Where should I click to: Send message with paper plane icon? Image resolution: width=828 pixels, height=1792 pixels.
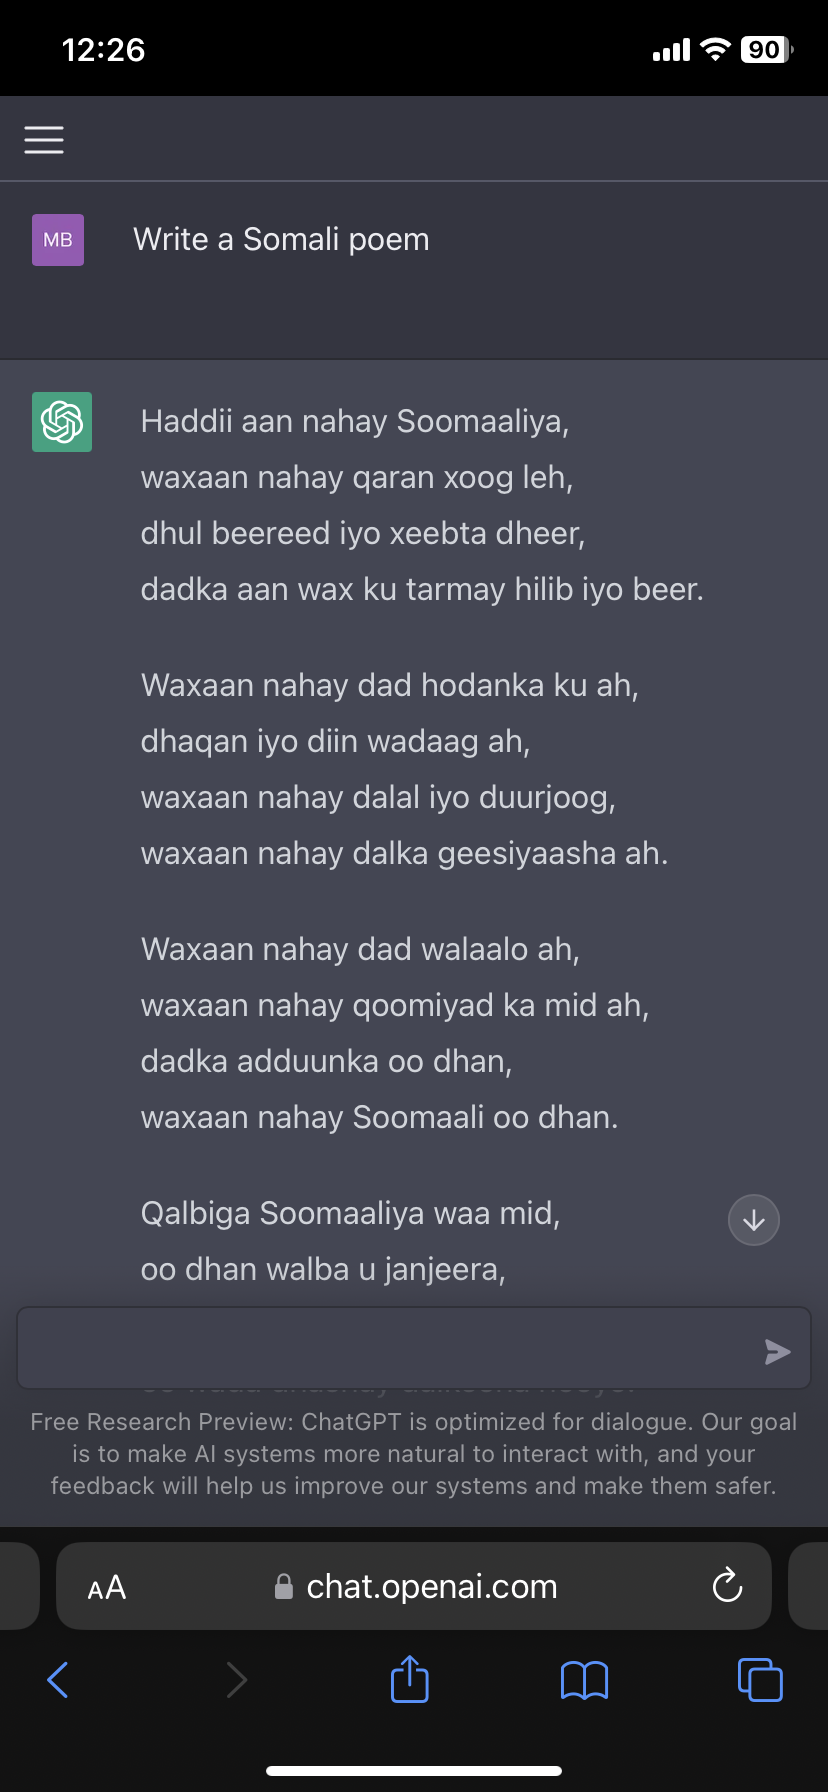click(x=777, y=1352)
